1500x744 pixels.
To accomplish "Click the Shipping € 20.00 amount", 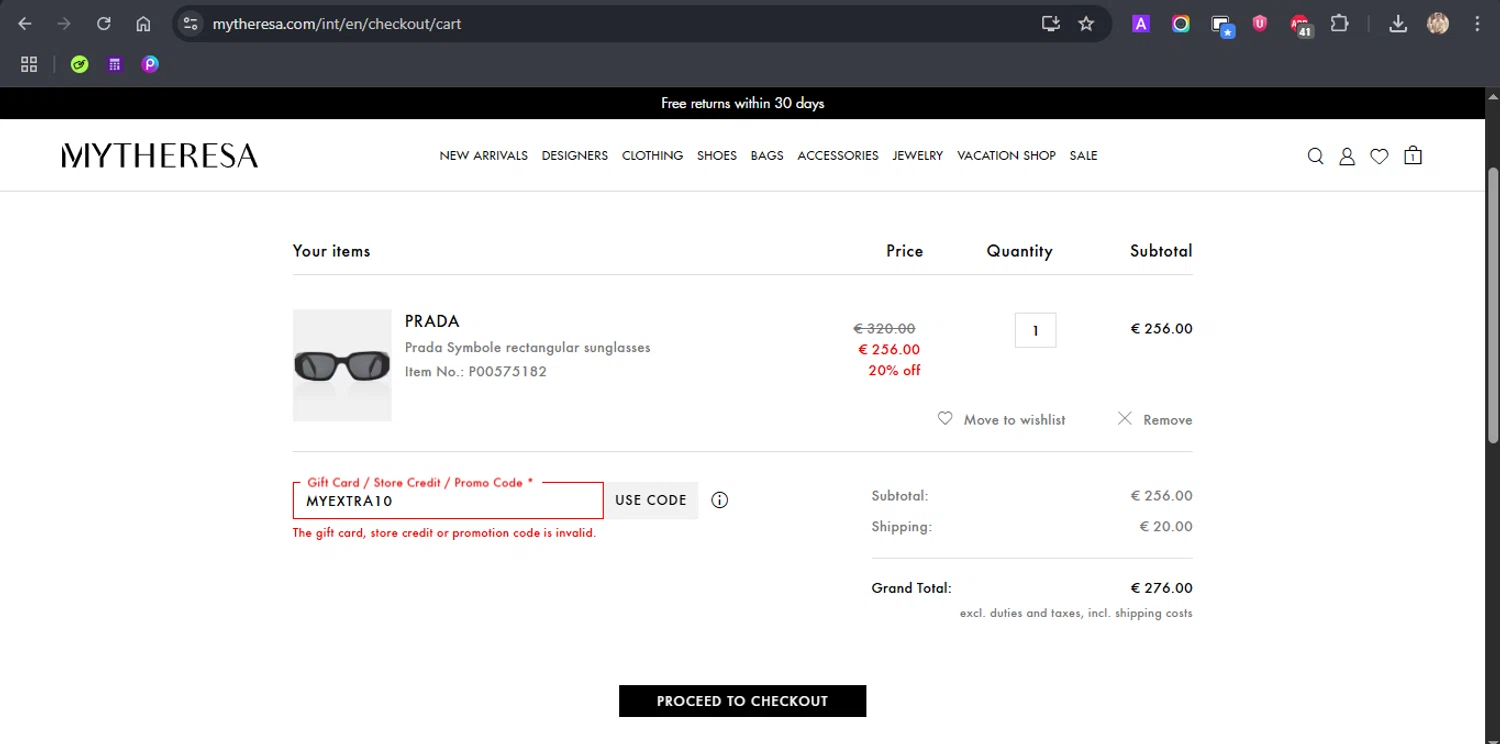I will coord(1166,527).
